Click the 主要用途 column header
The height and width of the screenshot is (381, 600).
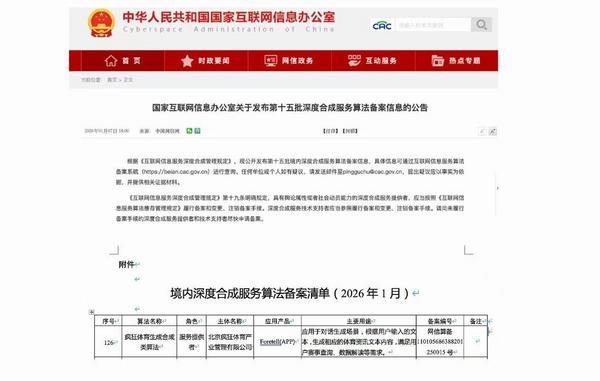click(x=359, y=321)
